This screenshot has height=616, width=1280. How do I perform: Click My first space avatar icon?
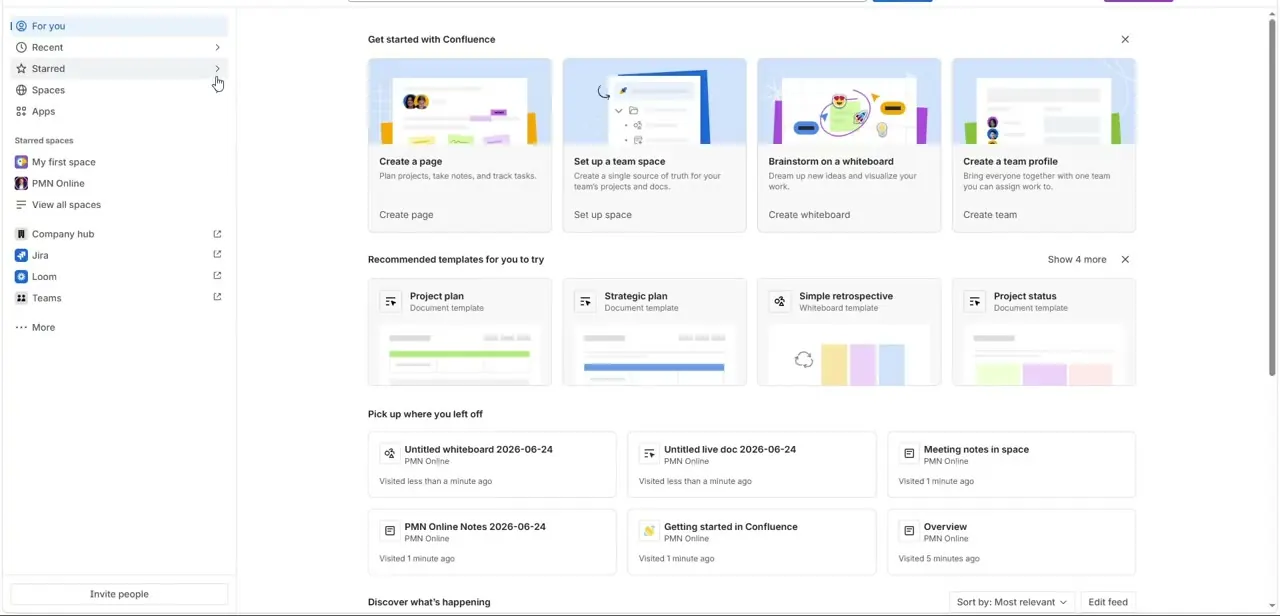pos(21,162)
